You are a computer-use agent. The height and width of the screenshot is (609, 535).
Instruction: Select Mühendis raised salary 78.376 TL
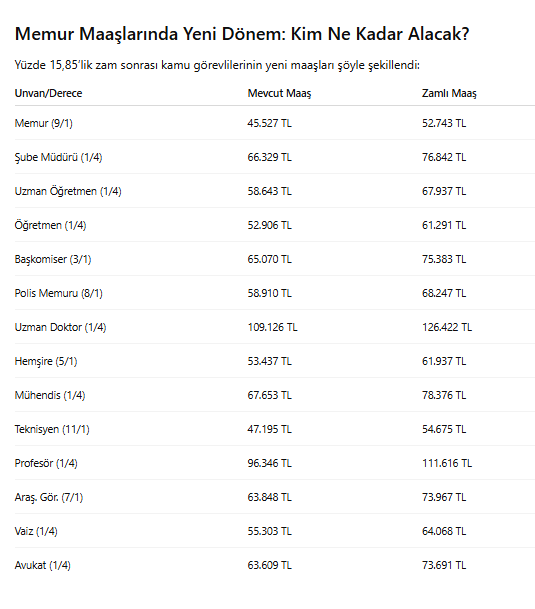pos(444,395)
